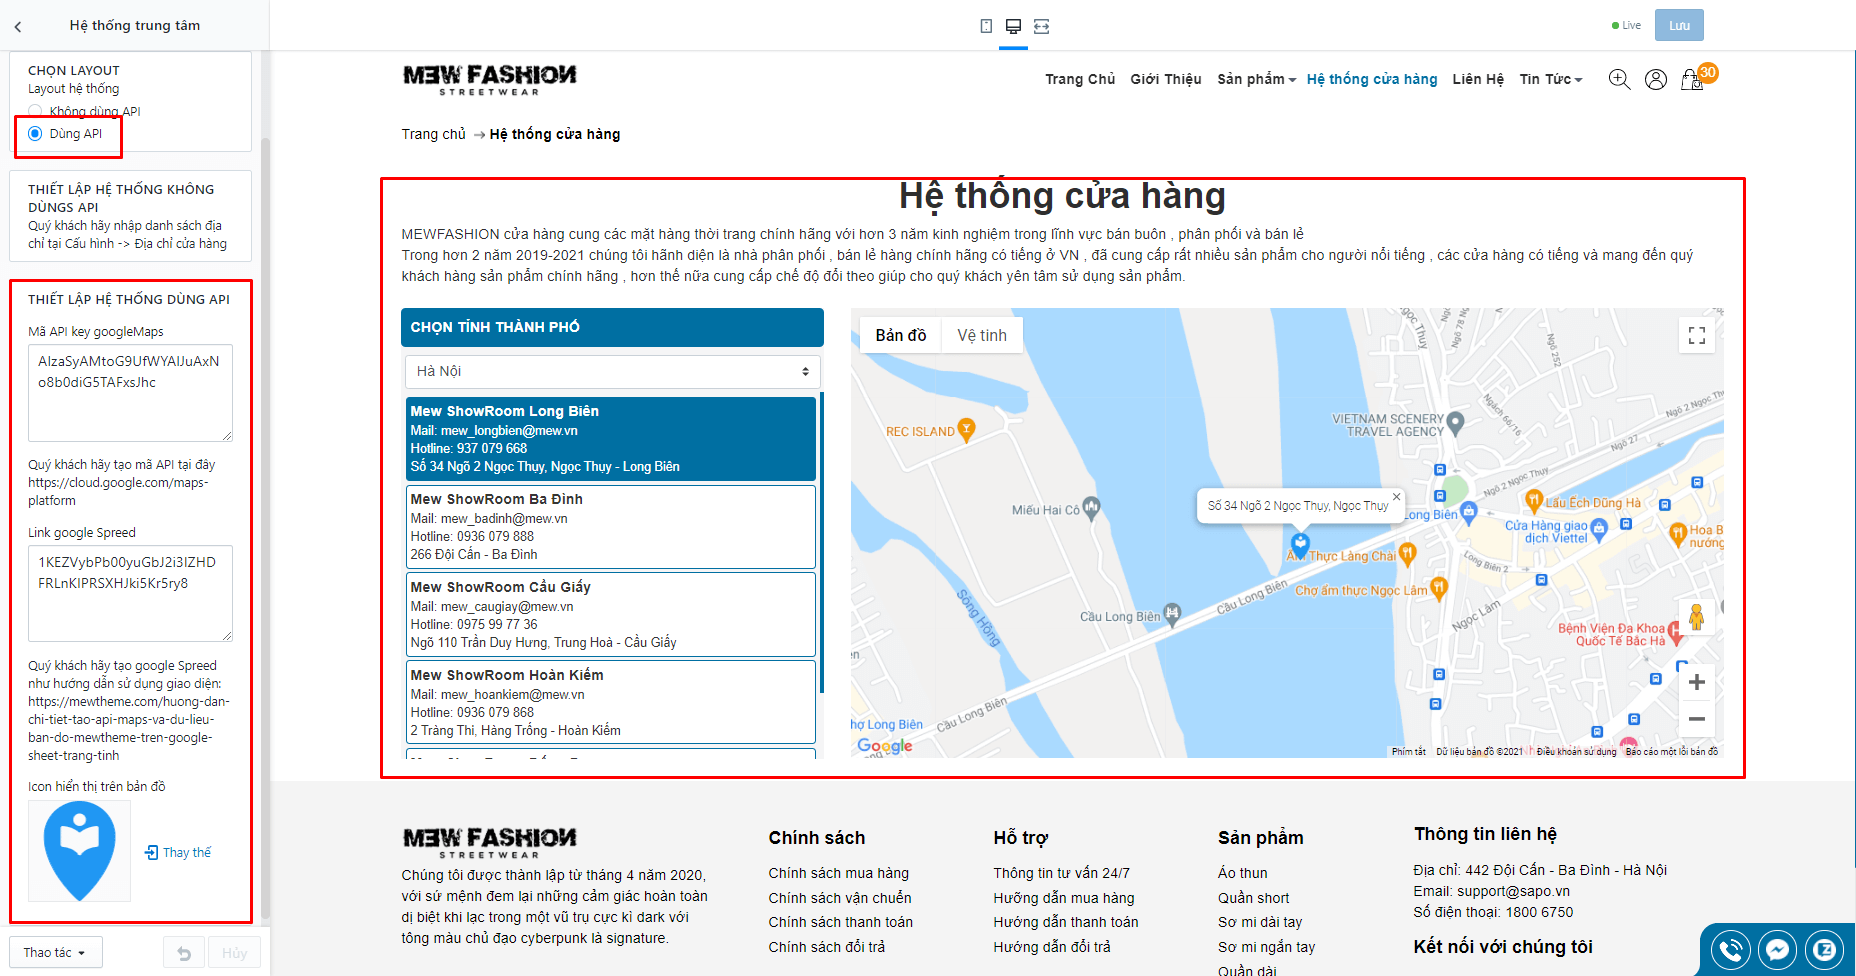This screenshot has height=976, width=1856.
Task: Open Áo thun footer link
Action: click(x=1243, y=873)
